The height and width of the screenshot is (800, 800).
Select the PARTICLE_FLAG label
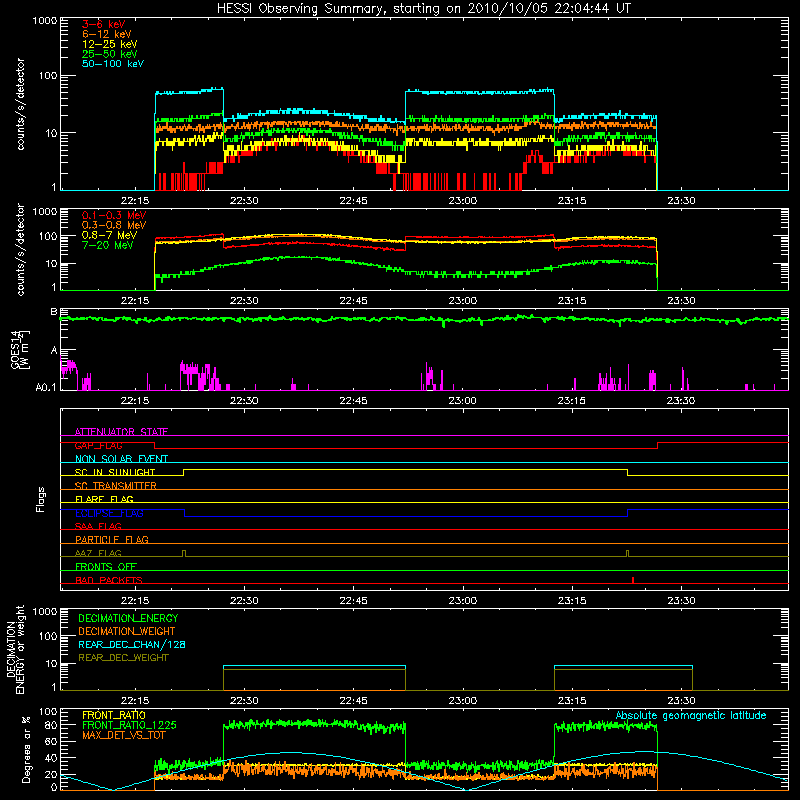(x=112, y=539)
